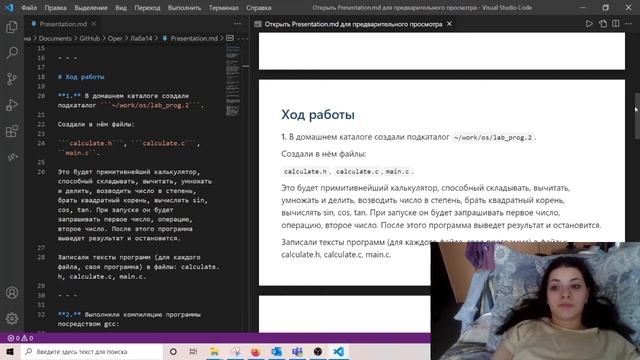Open the OBS icon in the taskbar
This screenshot has width=640, height=360.
point(318,351)
